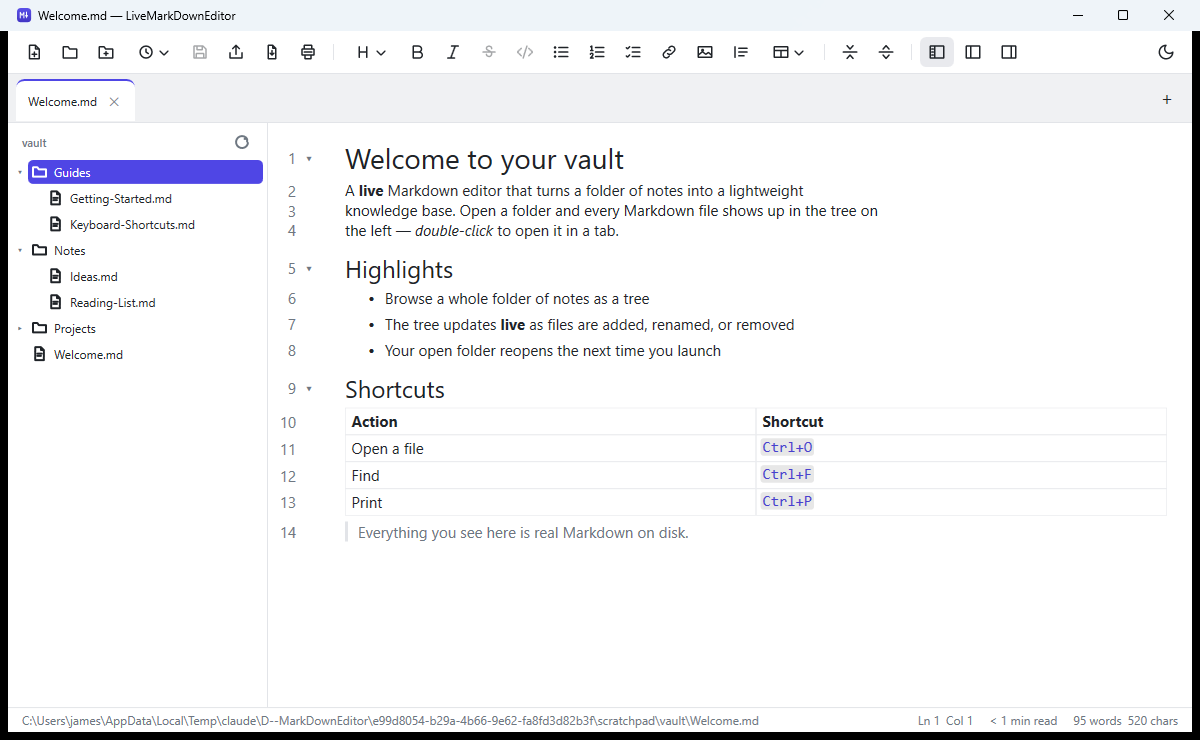Click the Open Folder icon with arrow
The height and width of the screenshot is (740, 1200).
(x=106, y=53)
